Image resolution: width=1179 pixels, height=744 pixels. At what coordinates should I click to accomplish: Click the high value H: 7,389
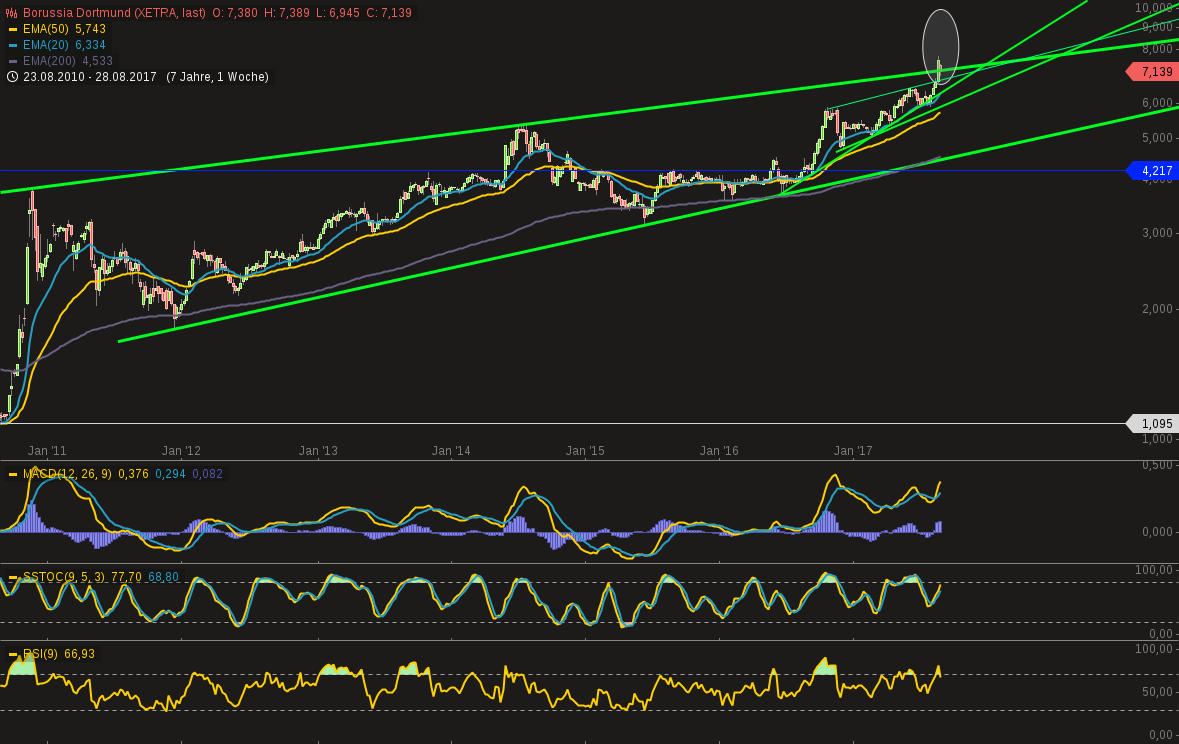(x=286, y=13)
